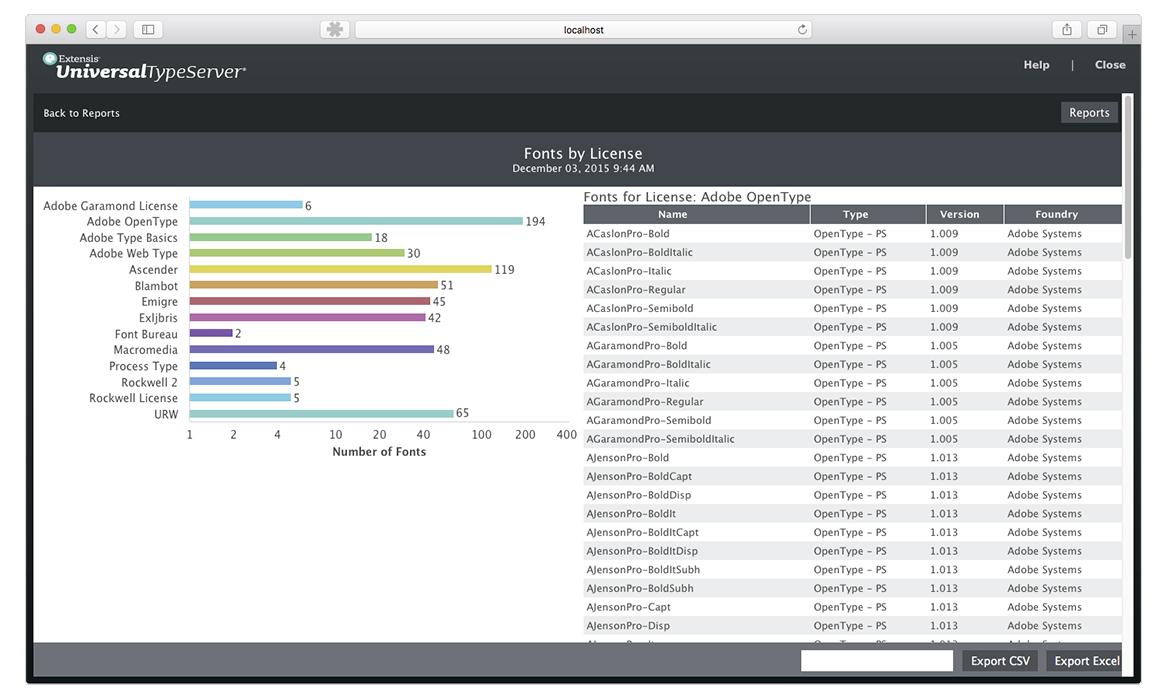The width and height of the screenshot is (1167, 700).
Task: Select the AJensonPro-BoldSubh row
Action: coord(852,588)
